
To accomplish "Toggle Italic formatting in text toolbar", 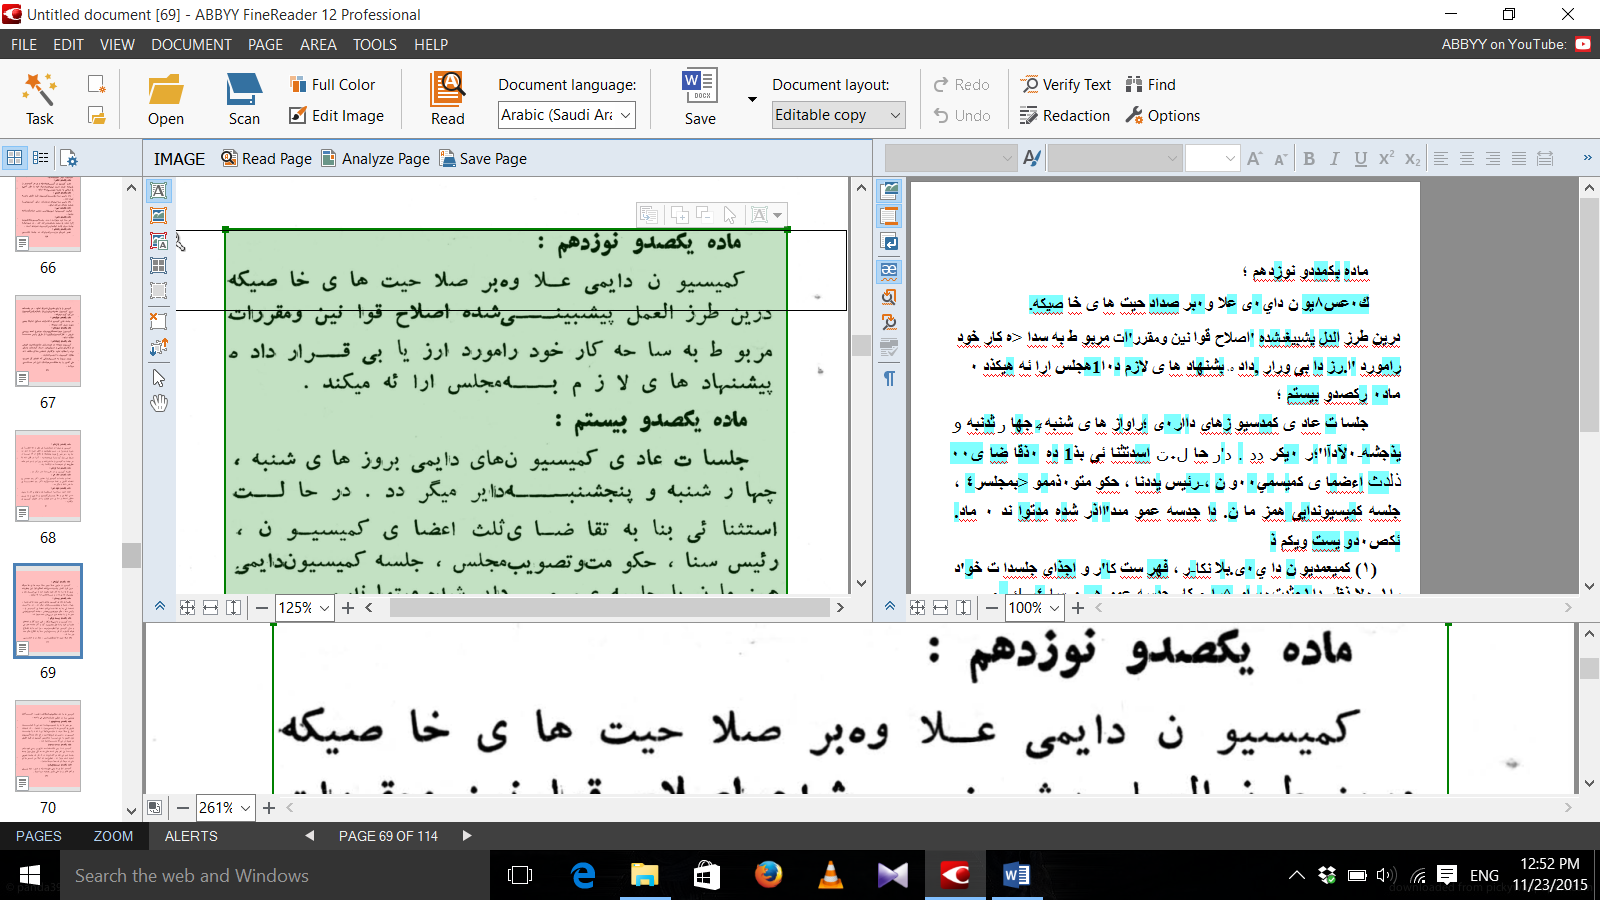I will point(1335,158).
